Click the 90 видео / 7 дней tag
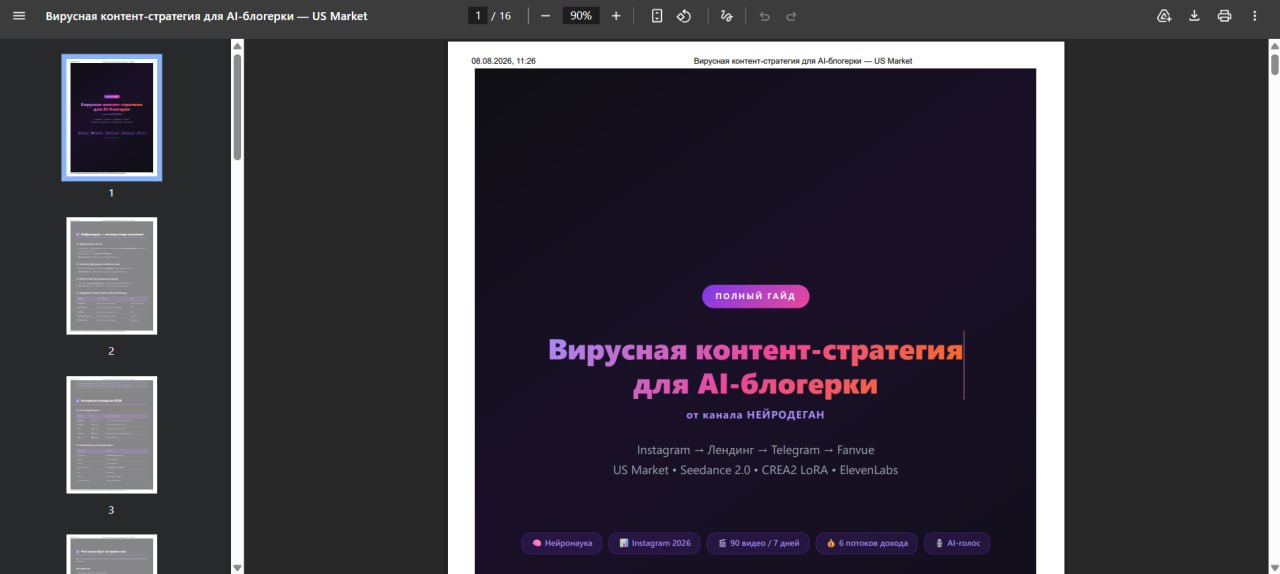 pyautogui.click(x=758, y=543)
